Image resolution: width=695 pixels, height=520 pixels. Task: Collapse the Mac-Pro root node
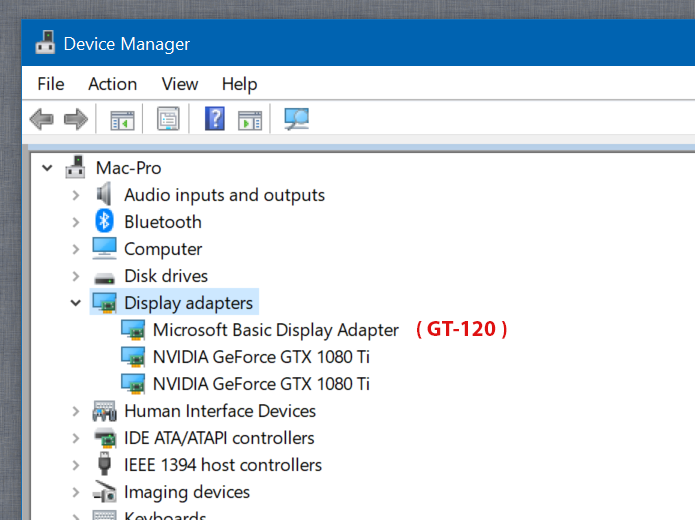[47, 168]
